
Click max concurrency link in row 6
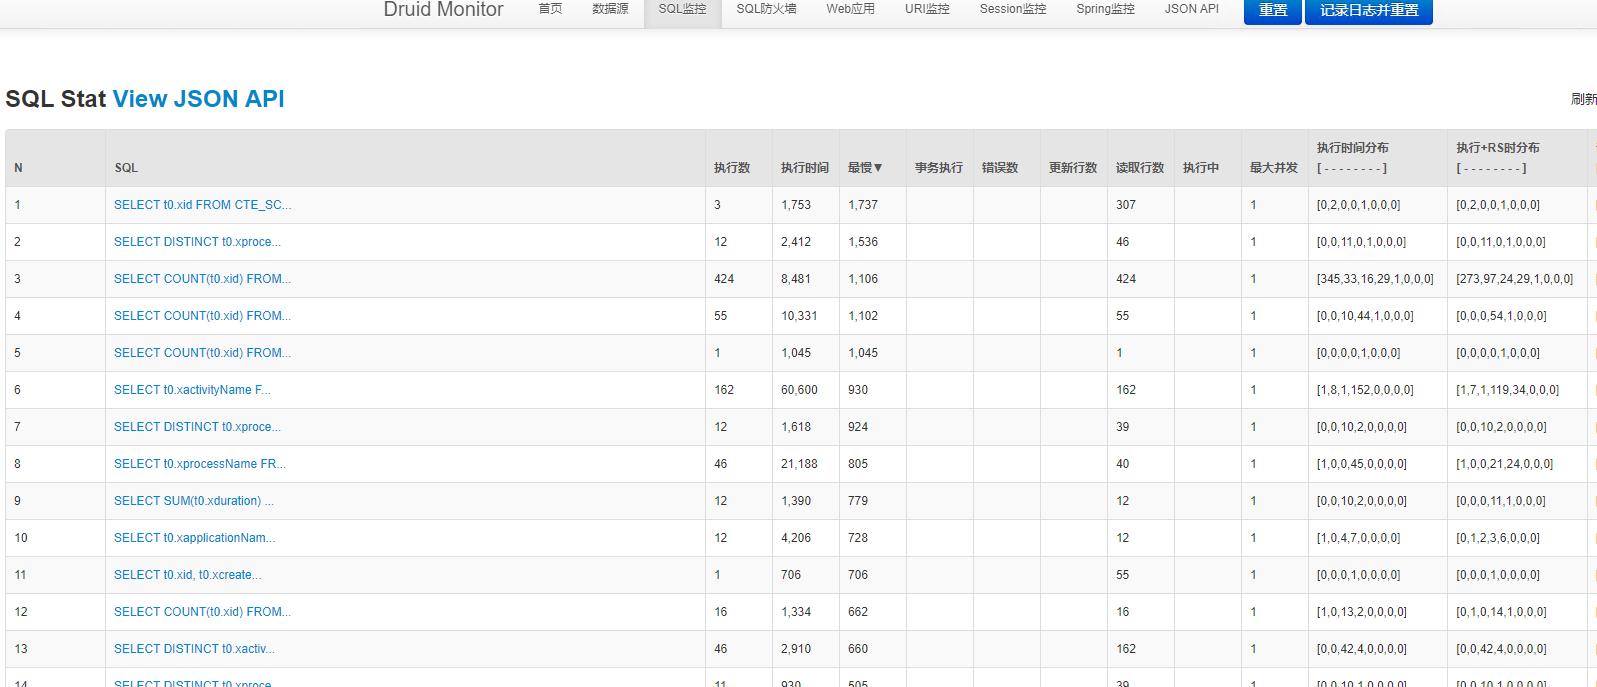point(1253,390)
